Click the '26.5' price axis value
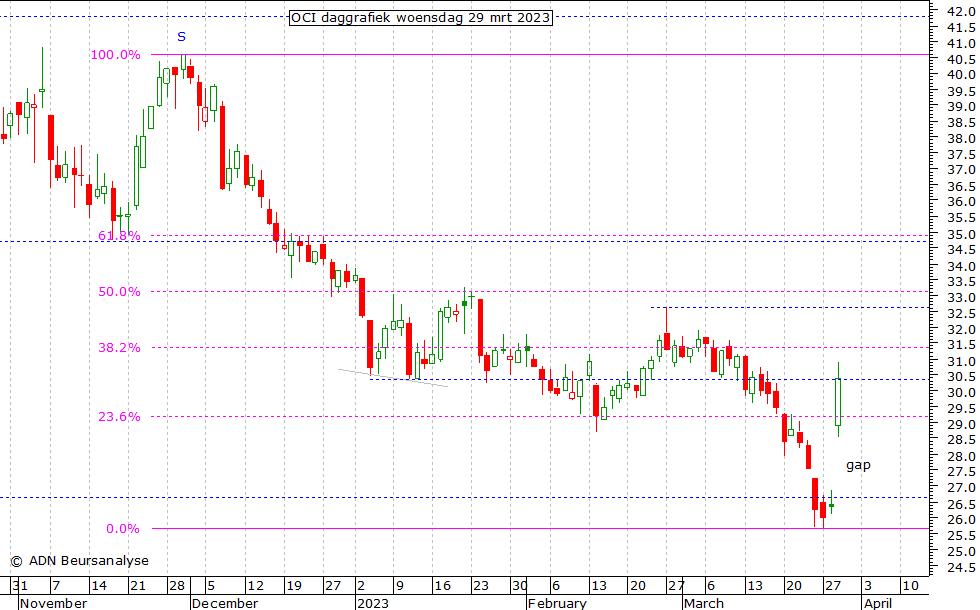Image resolution: width=980 pixels, height=610 pixels. (961, 504)
